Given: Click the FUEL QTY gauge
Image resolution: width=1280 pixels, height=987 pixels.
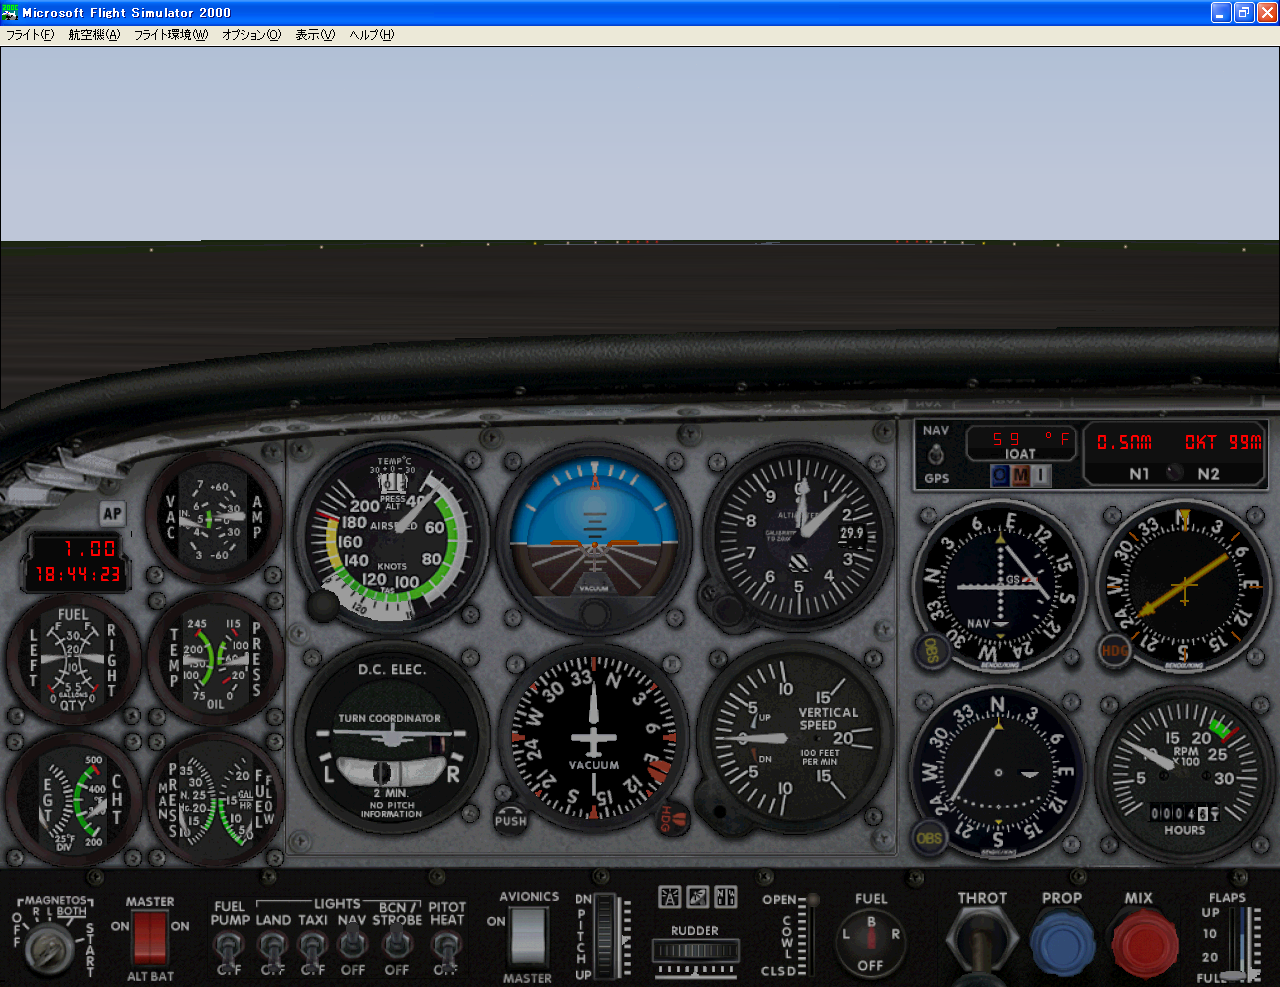Looking at the screenshot, I should 73,660.
